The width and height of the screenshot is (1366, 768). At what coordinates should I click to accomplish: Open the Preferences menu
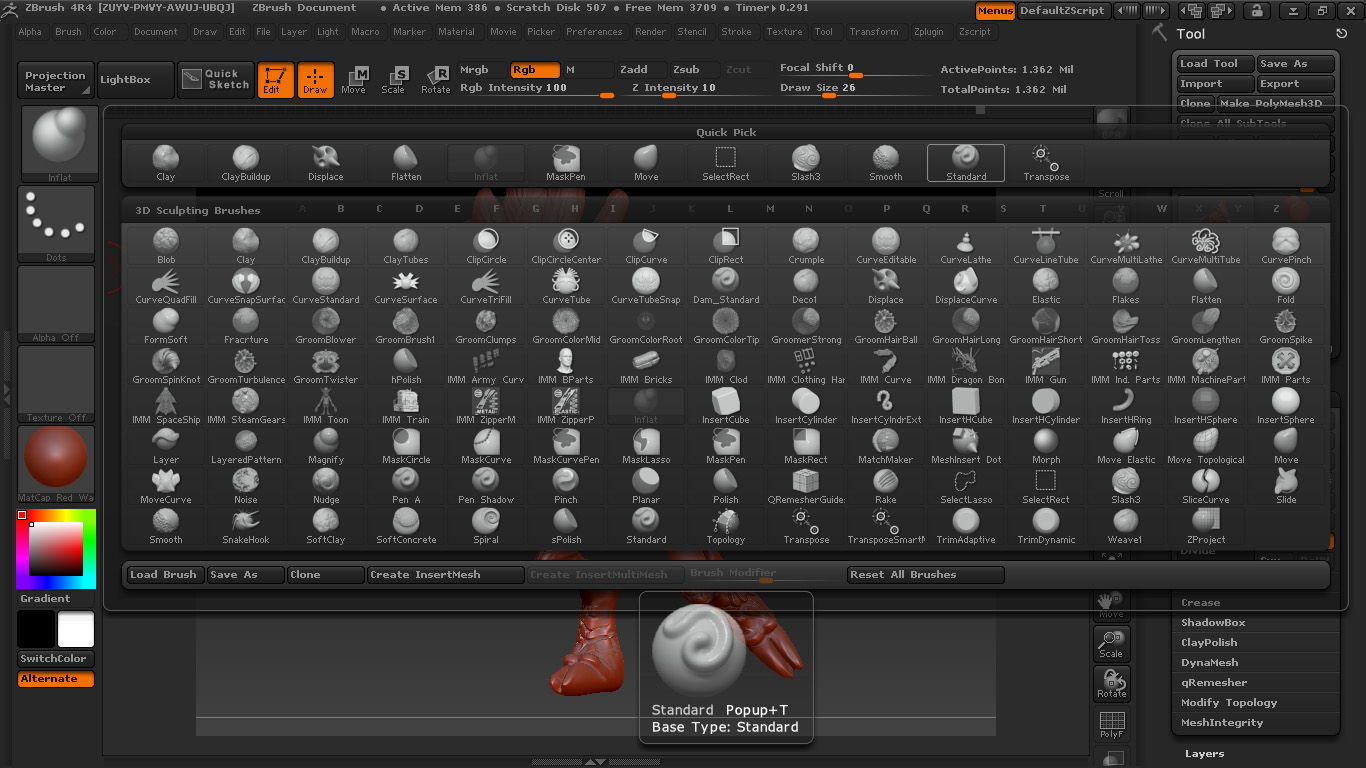594,32
